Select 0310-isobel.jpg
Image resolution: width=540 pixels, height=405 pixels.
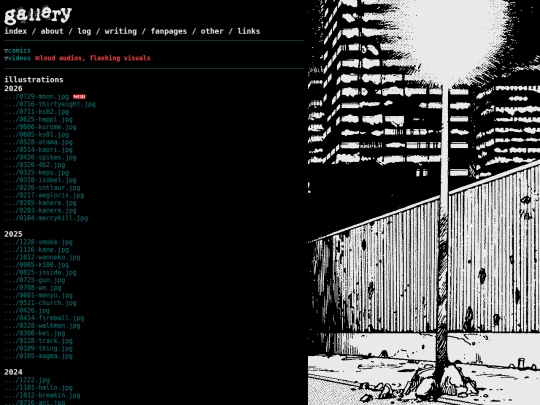coord(40,180)
